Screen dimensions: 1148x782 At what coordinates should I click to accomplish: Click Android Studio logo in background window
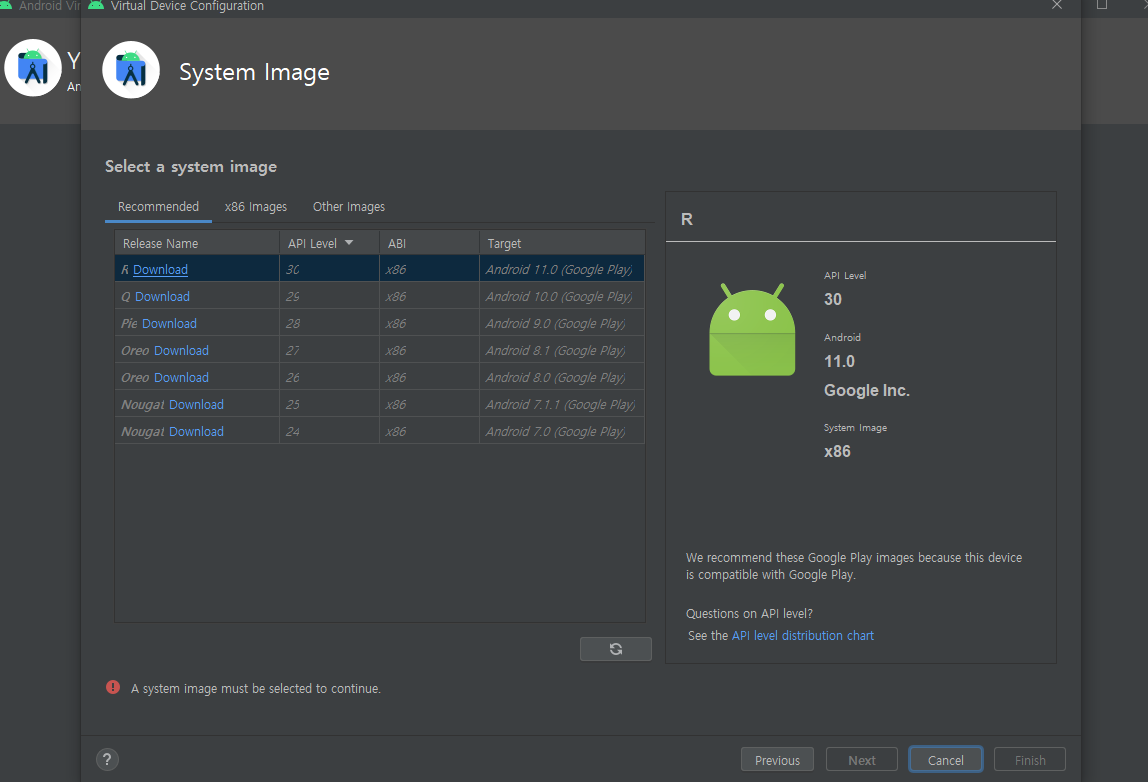pyautogui.click(x=33, y=67)
